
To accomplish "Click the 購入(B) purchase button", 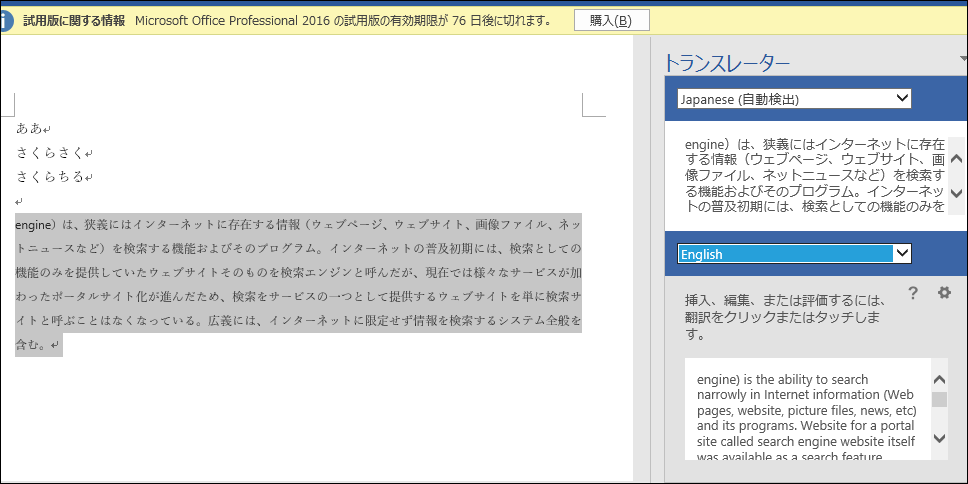I will 611,20.
